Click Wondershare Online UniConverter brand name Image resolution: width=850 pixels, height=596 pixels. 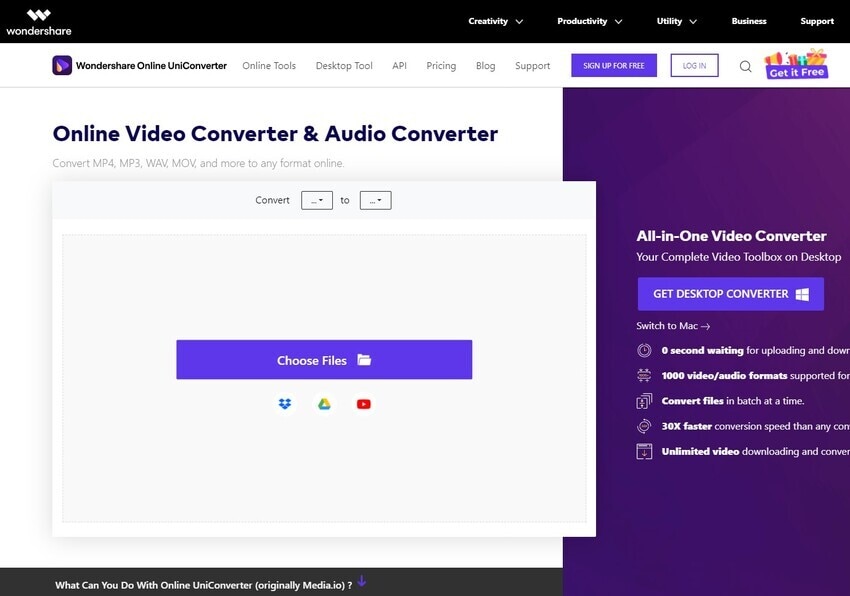coord(151,66)
